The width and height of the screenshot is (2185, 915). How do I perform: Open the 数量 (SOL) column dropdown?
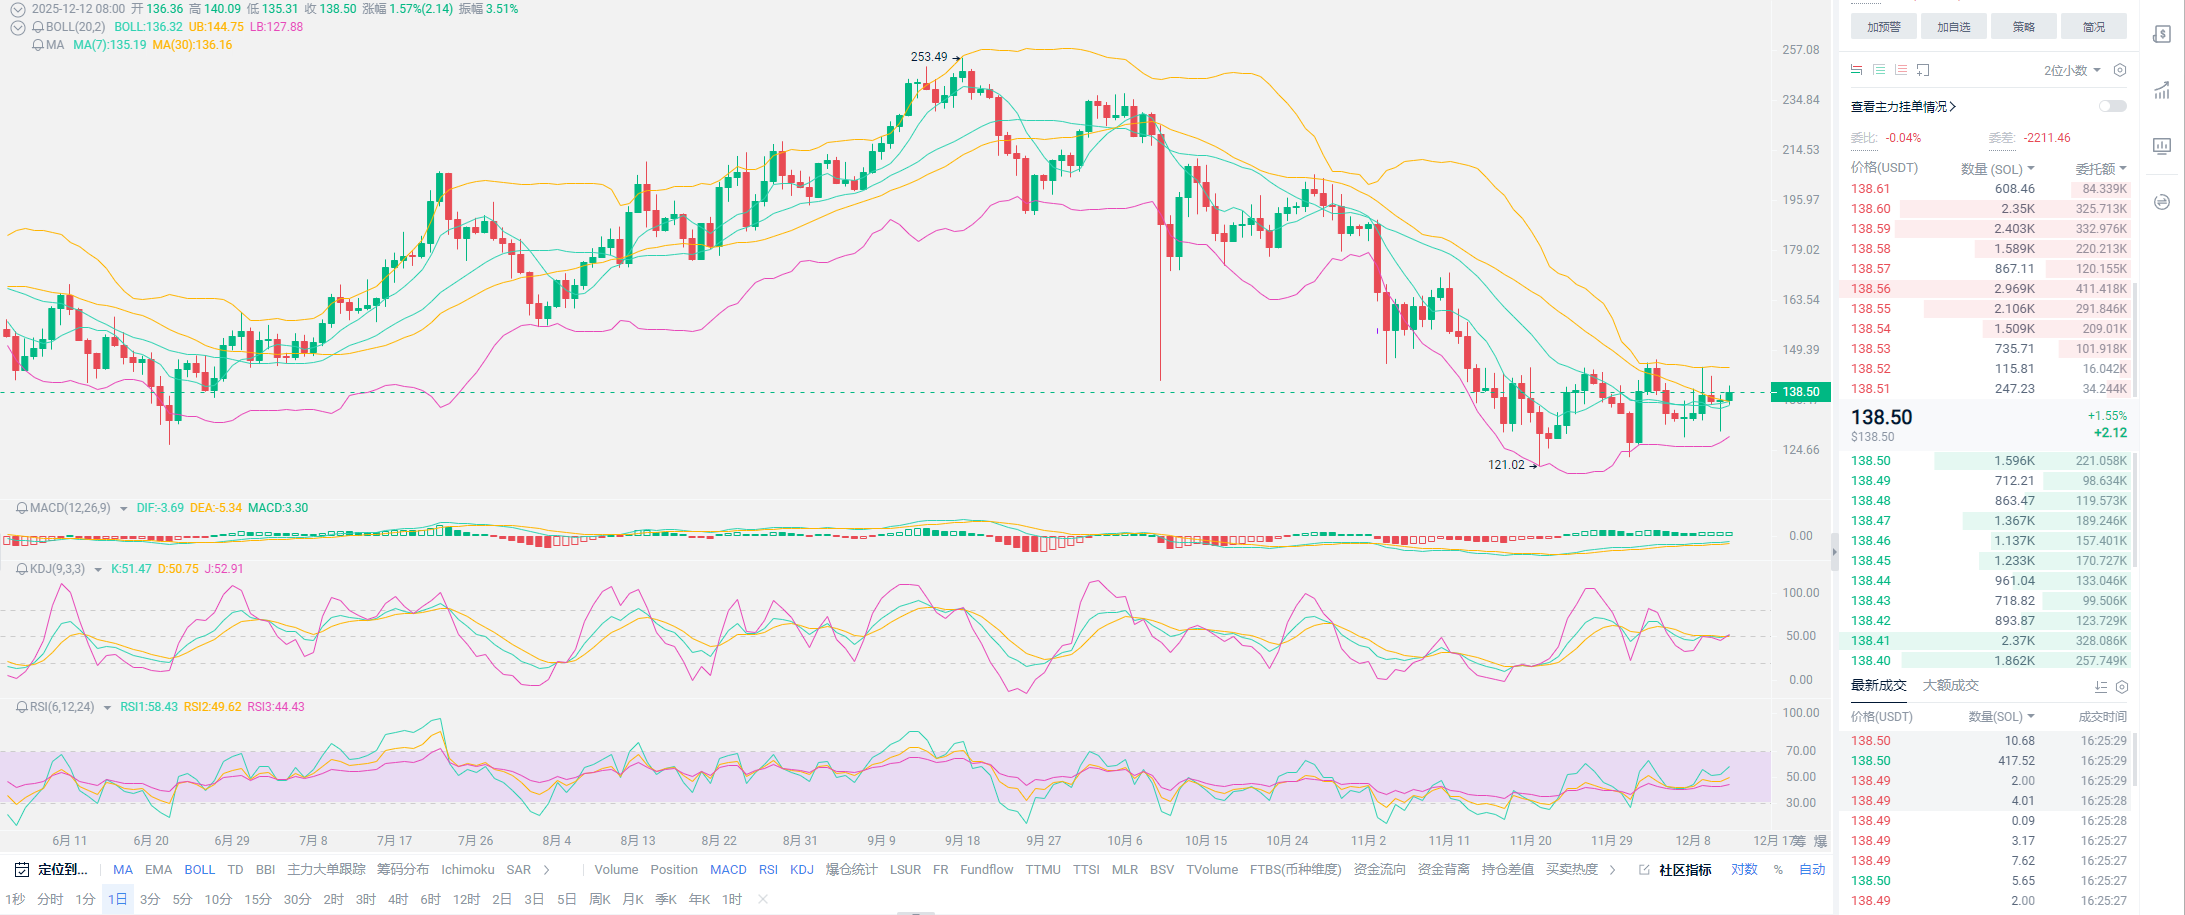1997,169
